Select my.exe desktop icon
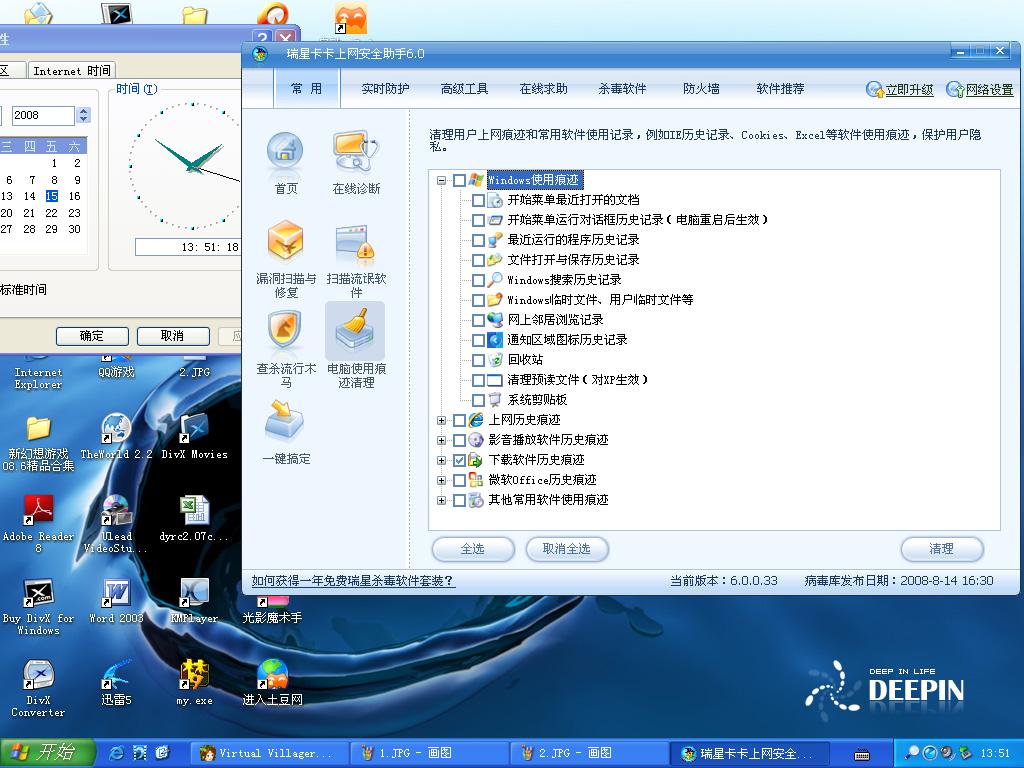This screenshot has height=768, width=1024. point(195,683)
